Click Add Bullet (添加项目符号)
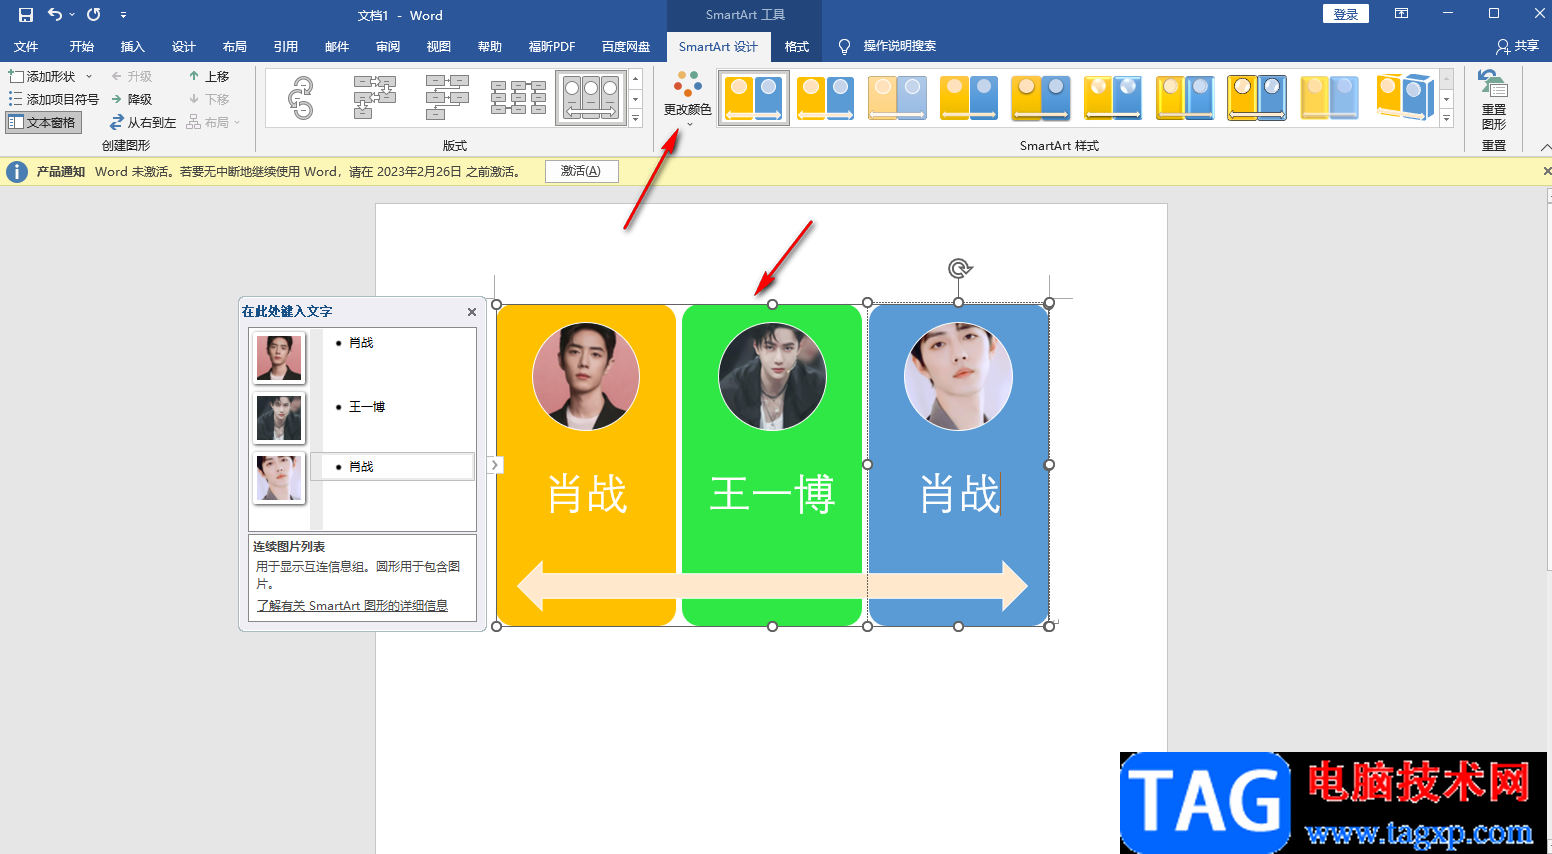Screen dimensions: 1552x854 pos(54,99)
